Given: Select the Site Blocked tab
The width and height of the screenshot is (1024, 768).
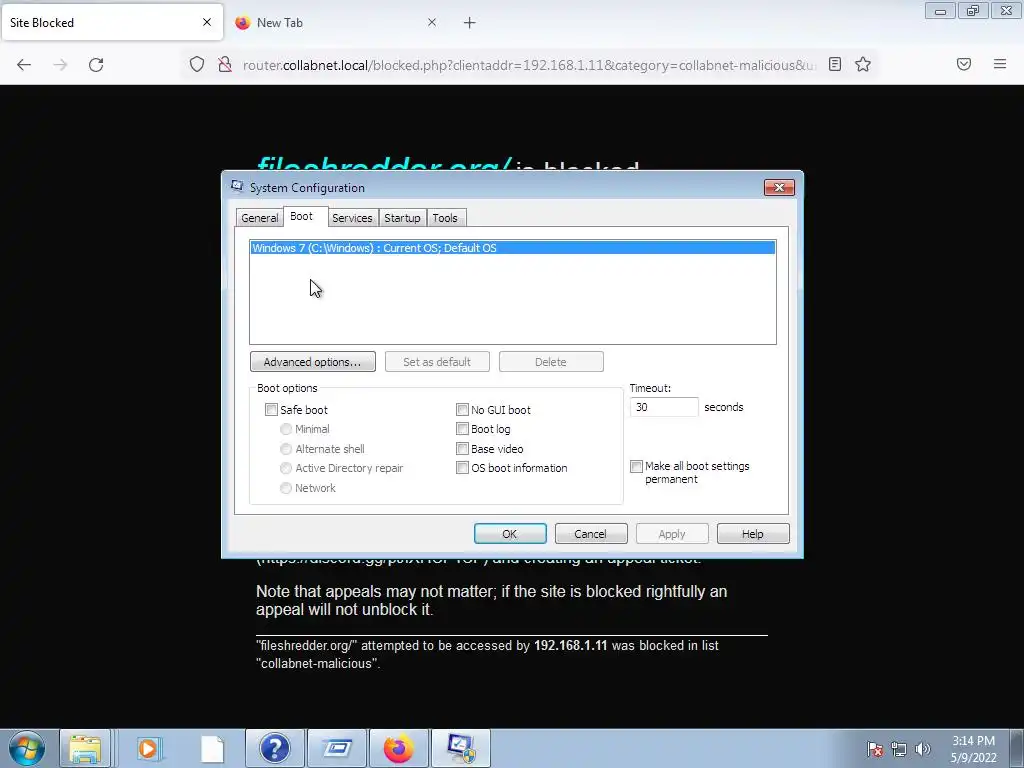Looking at the screenshot, I should 112,23.
